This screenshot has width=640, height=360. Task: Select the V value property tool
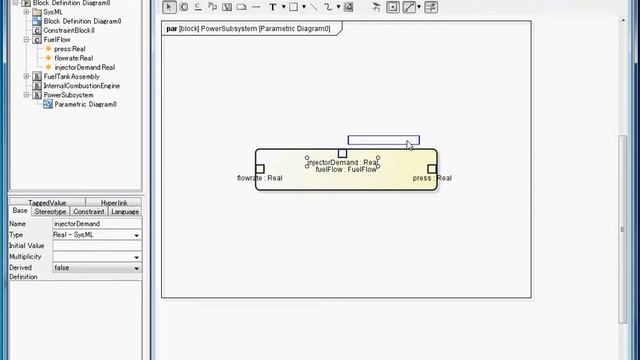click(x=227, y=7)
